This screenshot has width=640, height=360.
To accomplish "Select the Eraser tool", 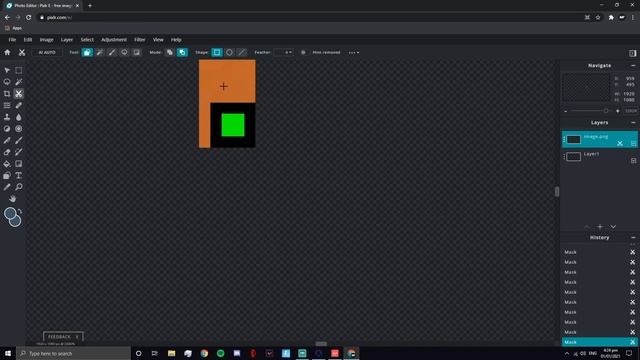I will point(7,152).
